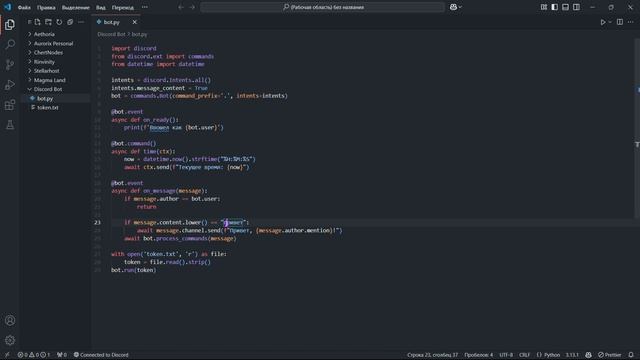Viewport: 640px width, 360px height.
Task: Click the ports forwarded indicator in status bar
Action: click(x=62, y=355)
